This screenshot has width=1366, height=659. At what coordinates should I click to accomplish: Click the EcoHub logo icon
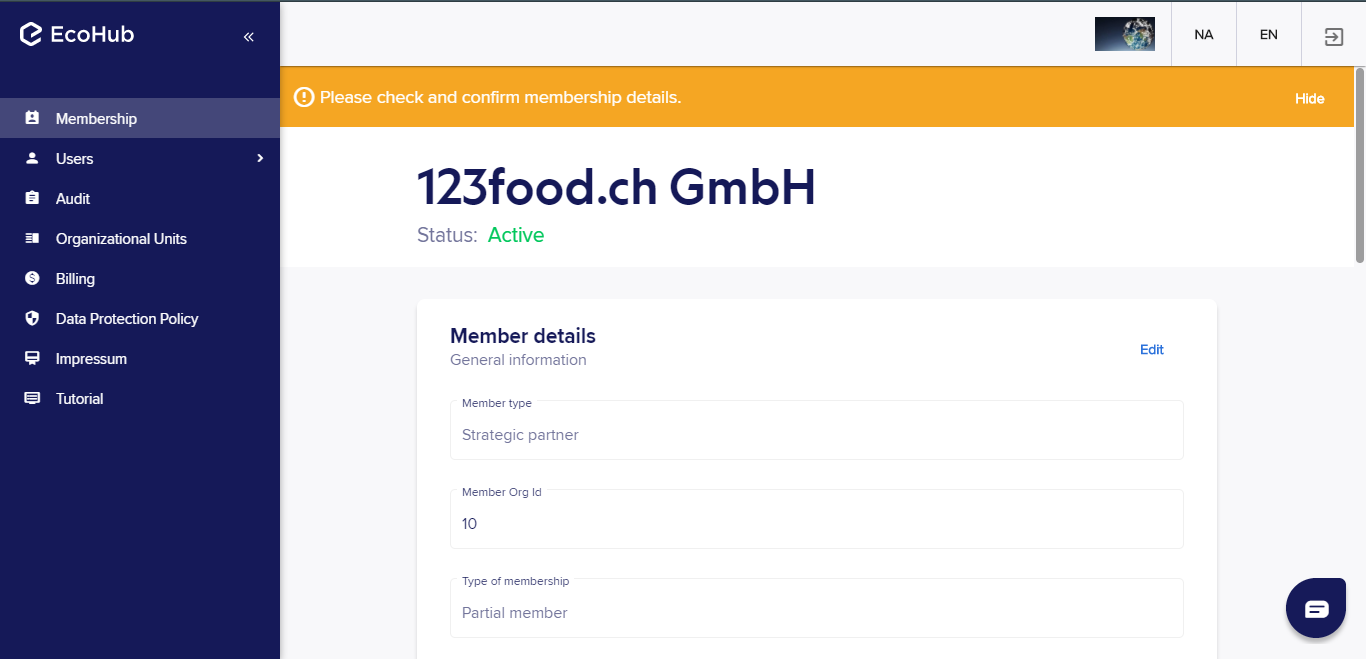[x=31, y=35]
